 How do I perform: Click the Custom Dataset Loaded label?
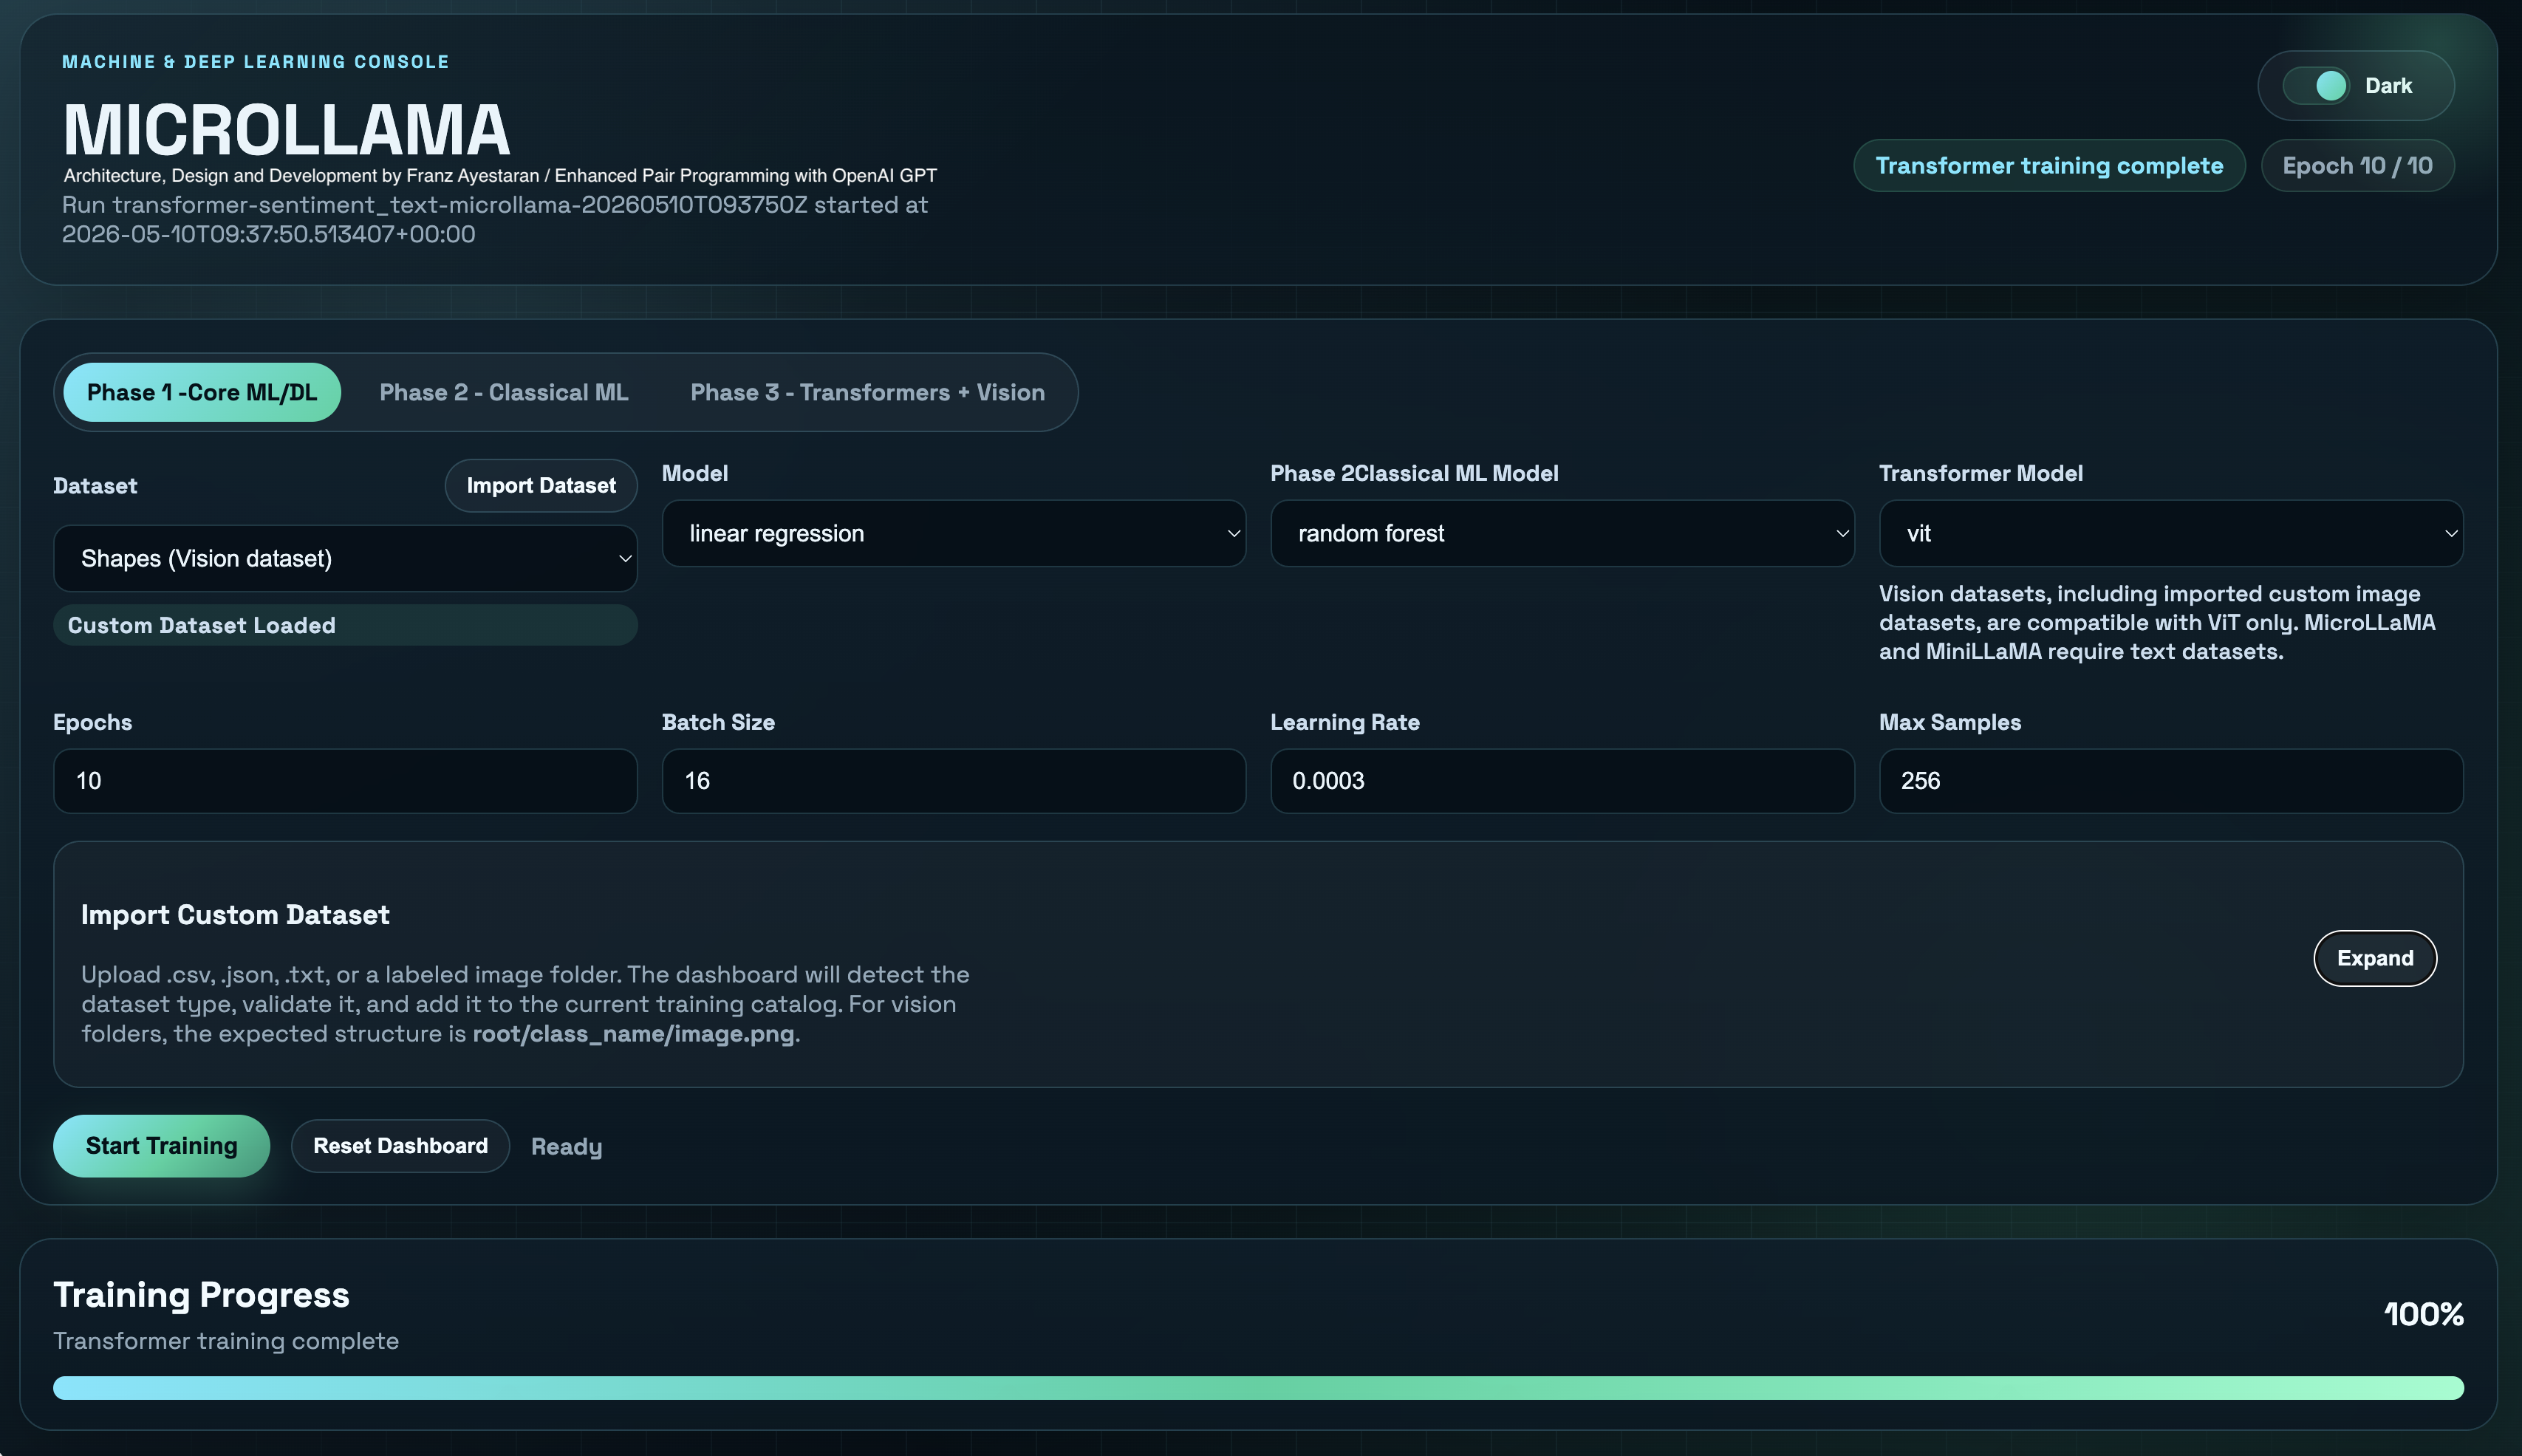click(x=345, y=625)
